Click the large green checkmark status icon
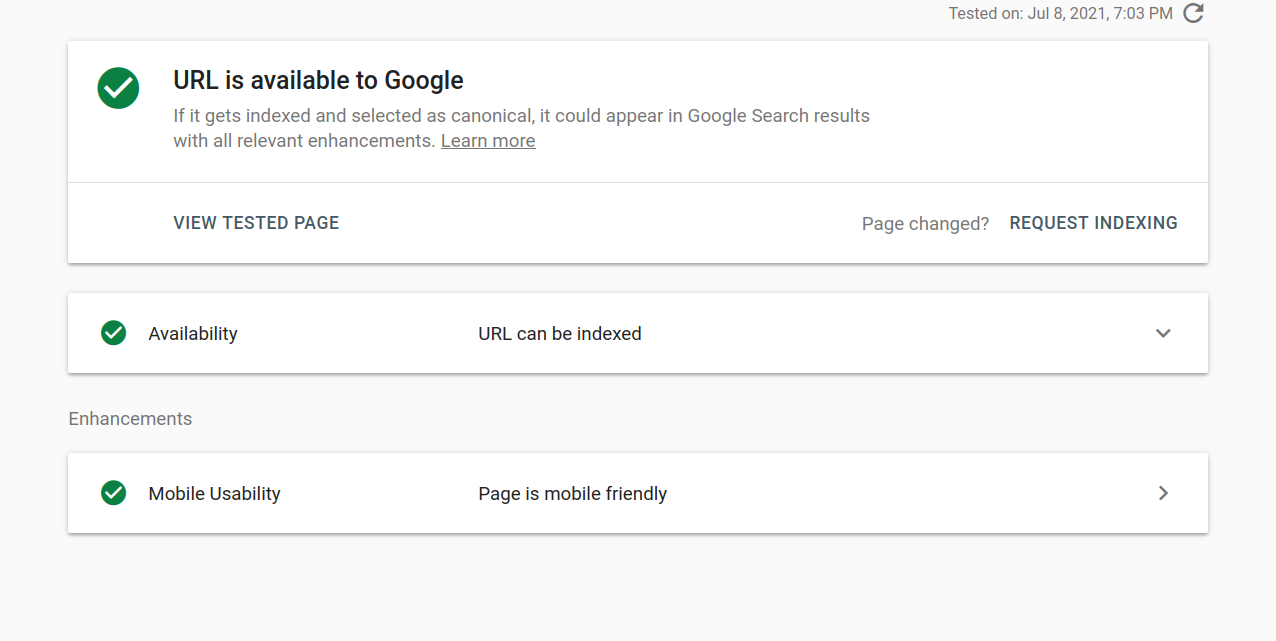 [x=118, y=88]
